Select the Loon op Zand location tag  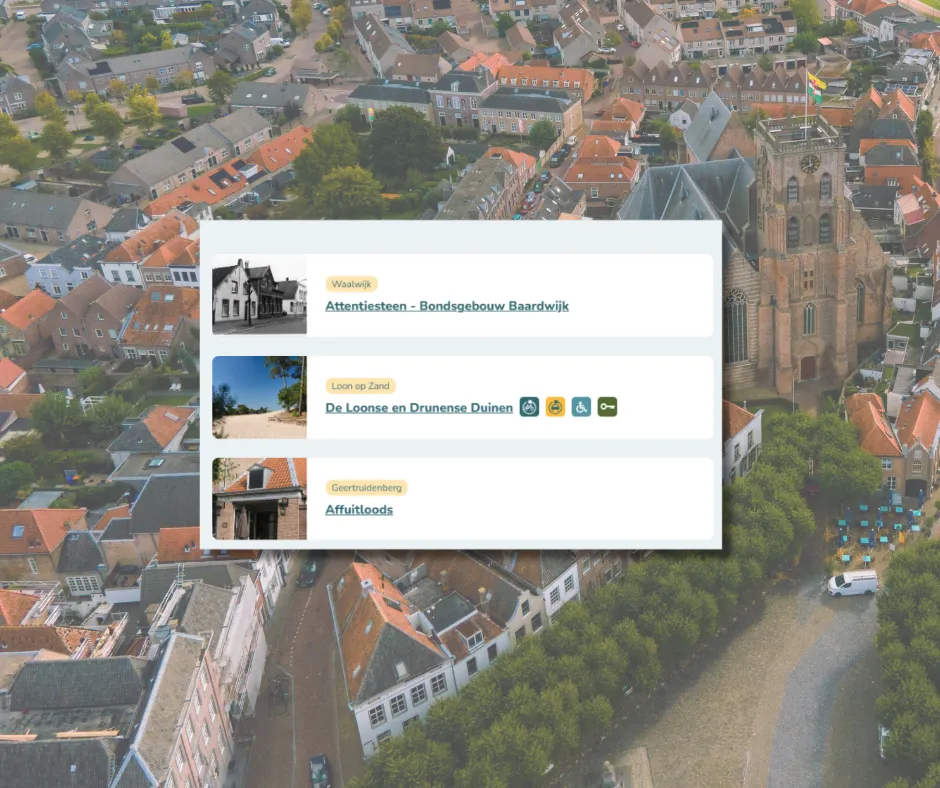pos(360,386)
